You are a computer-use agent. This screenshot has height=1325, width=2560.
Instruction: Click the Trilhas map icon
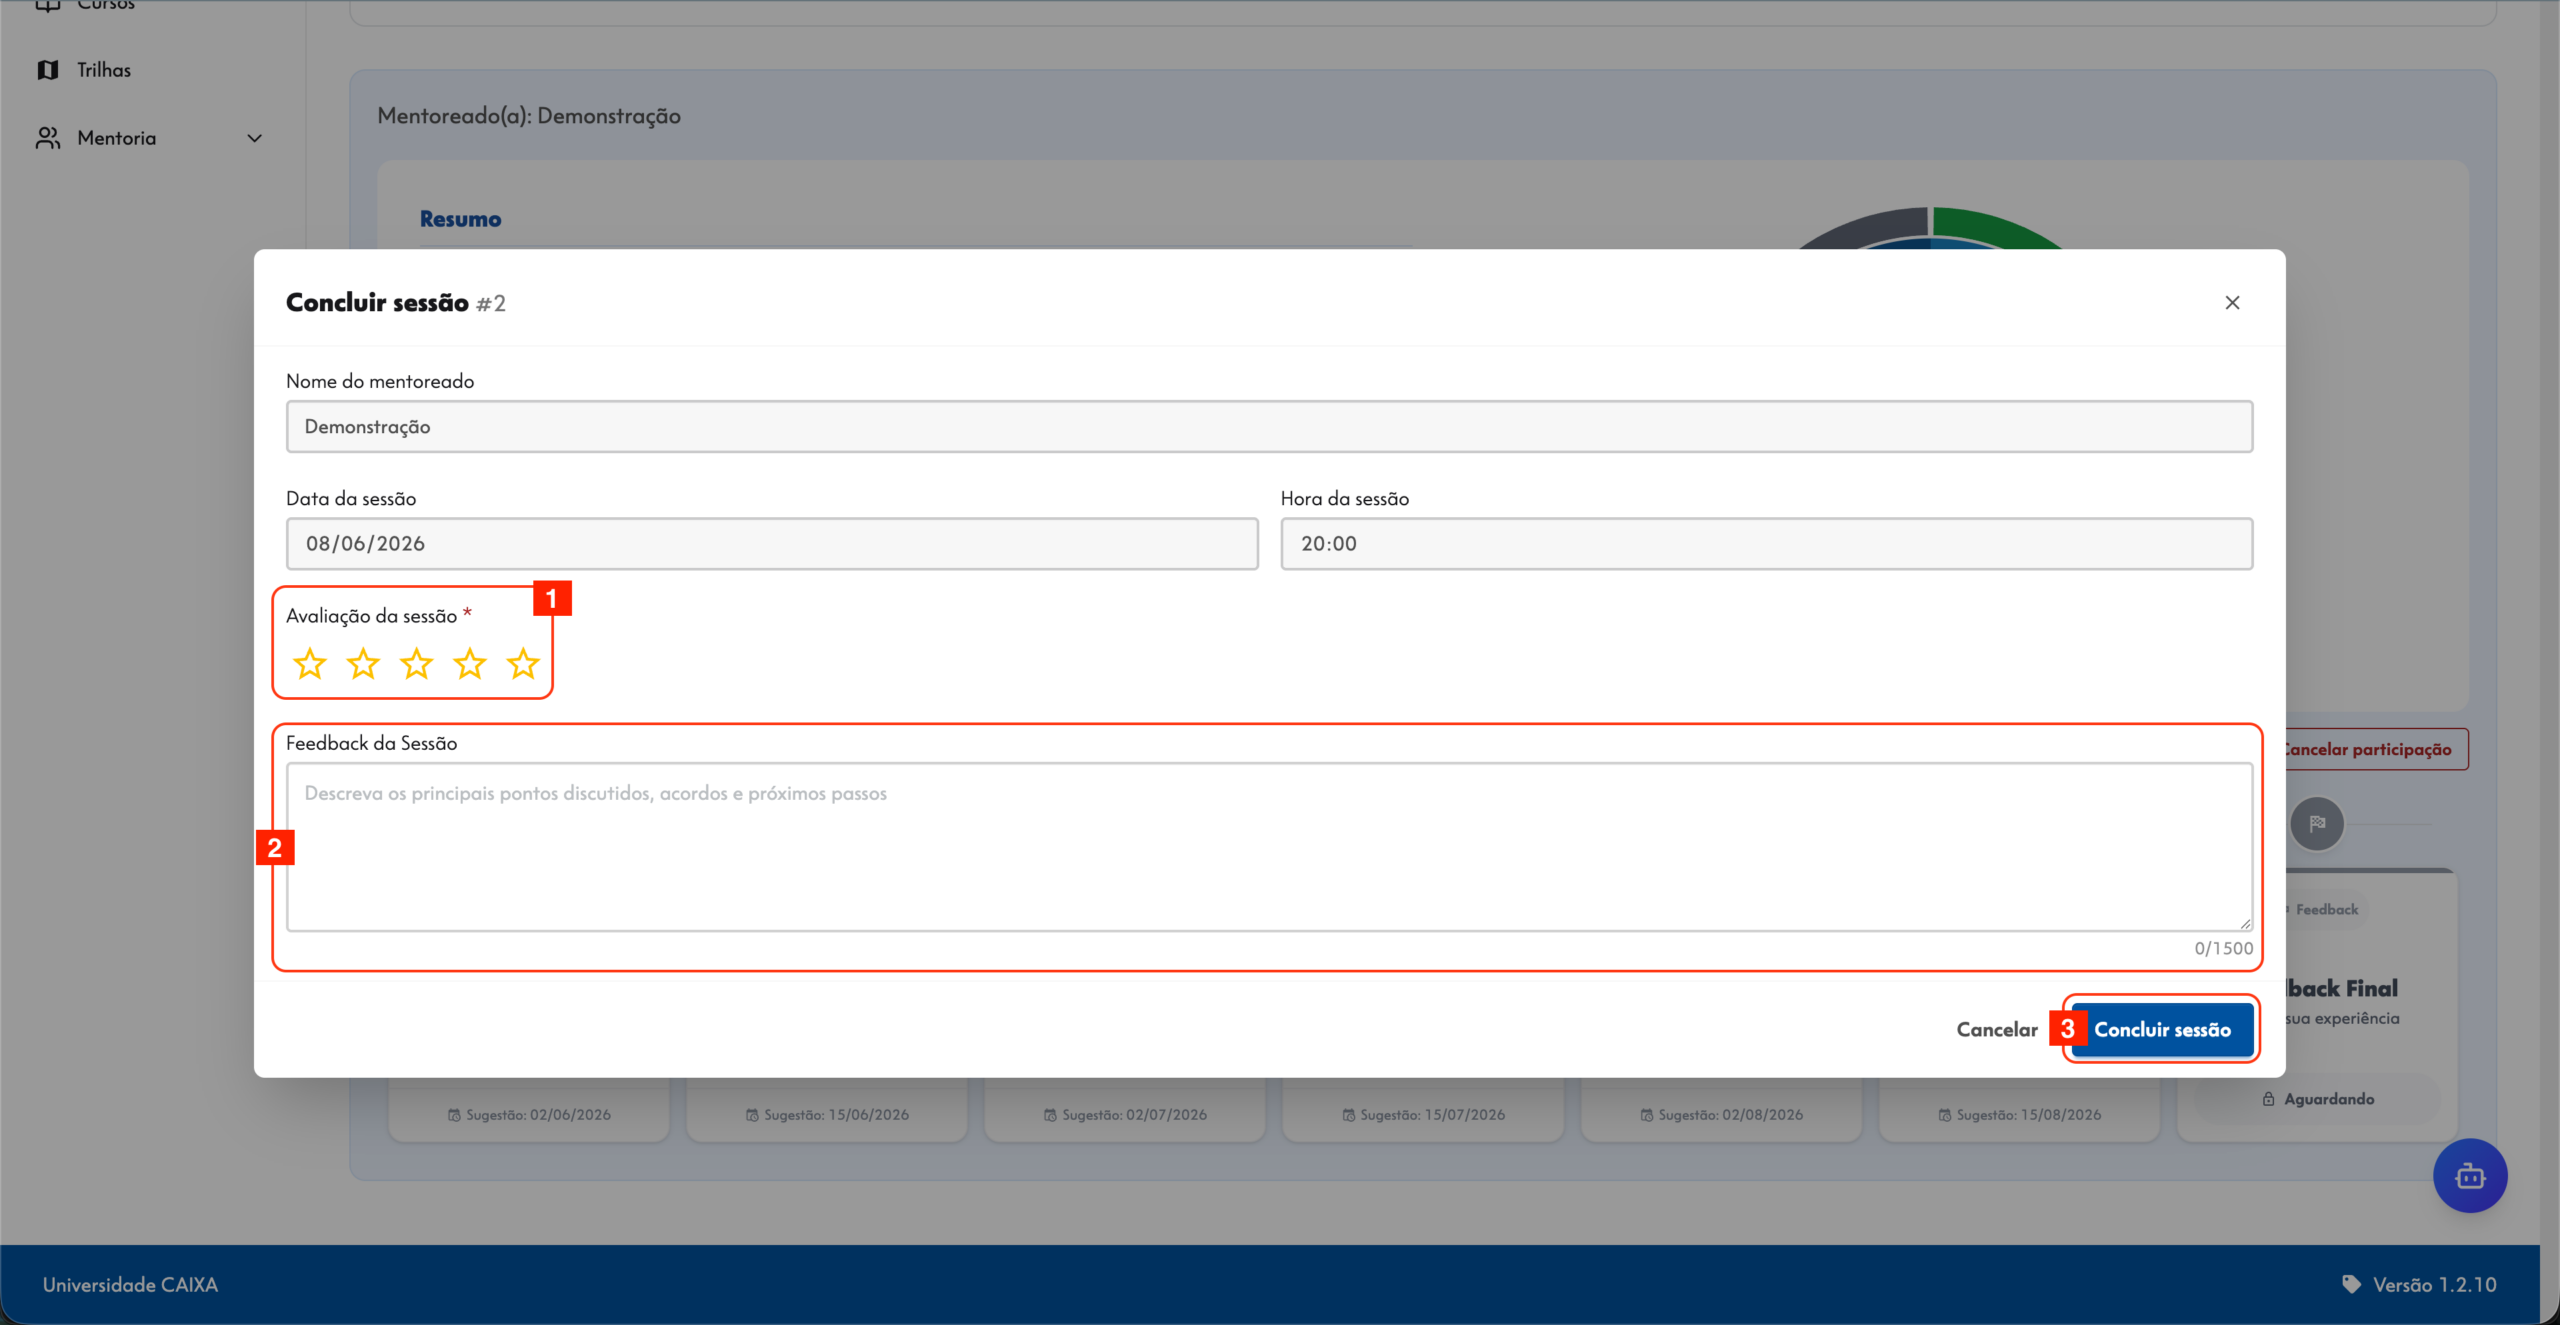[x=48, y=70]
